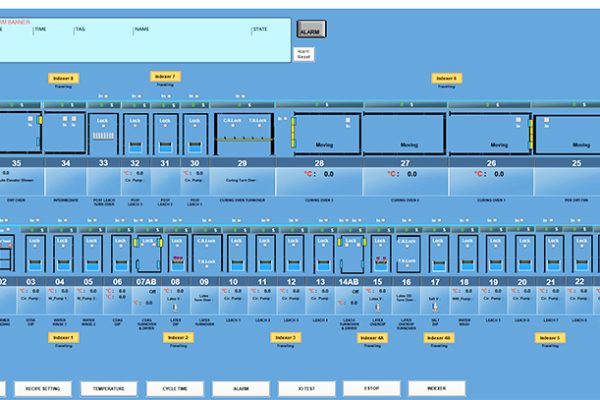
Task: Open the IO TEST screen
Action: 307,389
